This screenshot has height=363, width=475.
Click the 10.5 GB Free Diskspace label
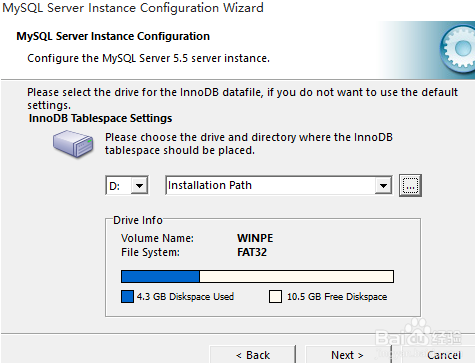pyautogui.click(x=337, y=296)
